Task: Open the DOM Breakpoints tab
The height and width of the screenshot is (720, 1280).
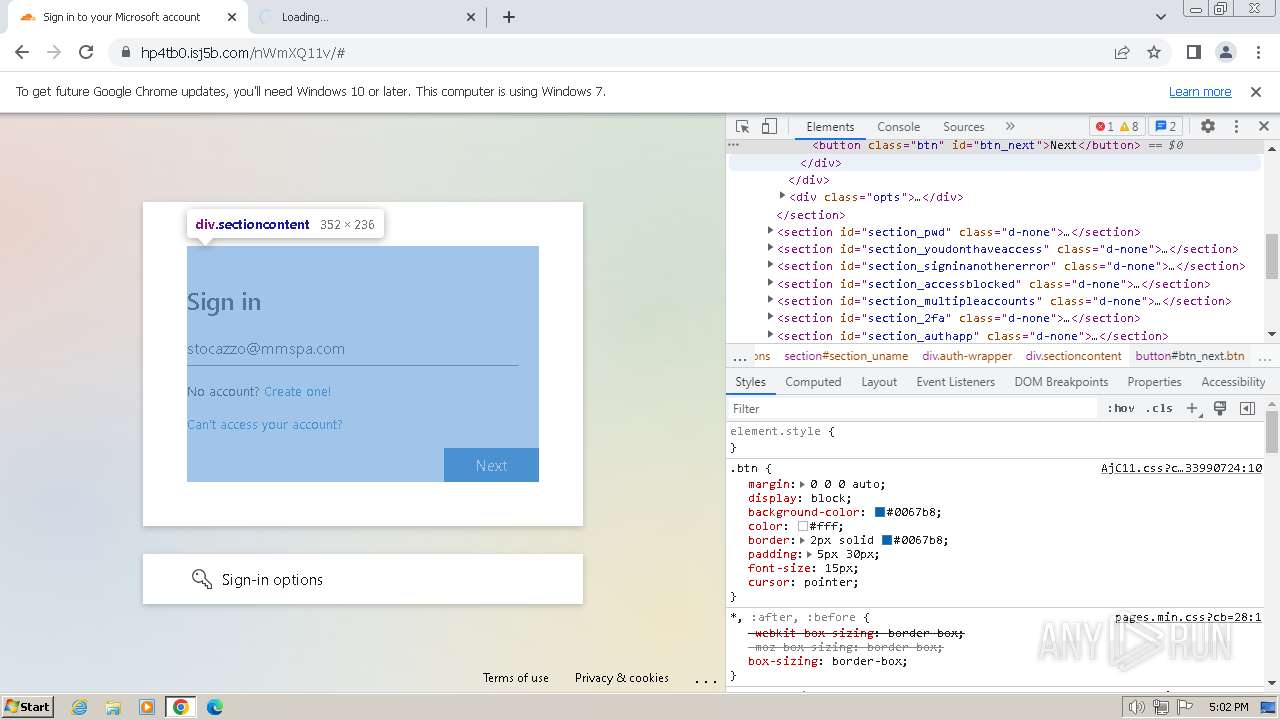Action: 1061,382
